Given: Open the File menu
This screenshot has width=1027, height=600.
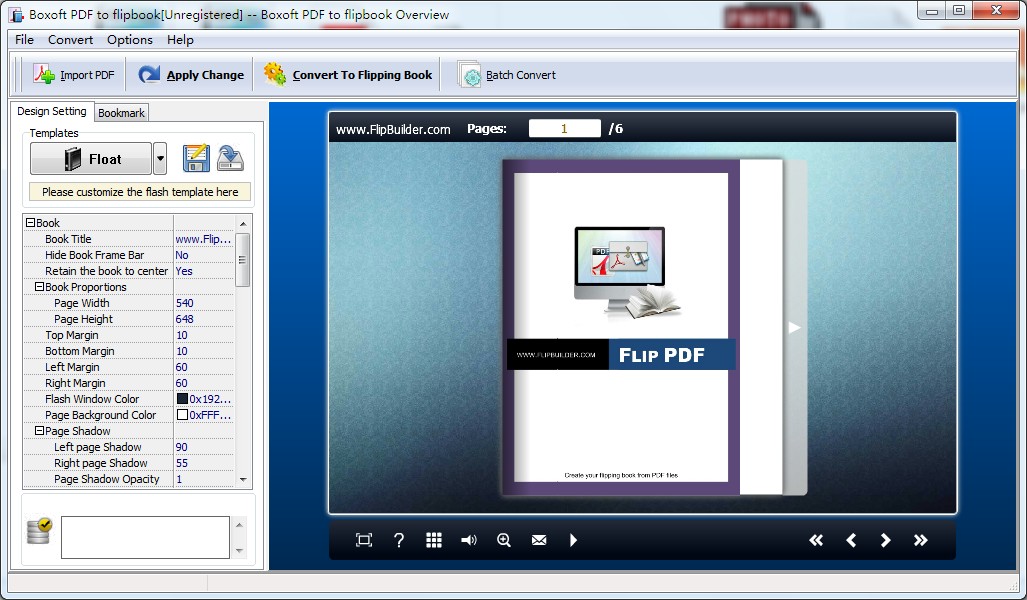Looking at the screenshot, I should [24, 39].
